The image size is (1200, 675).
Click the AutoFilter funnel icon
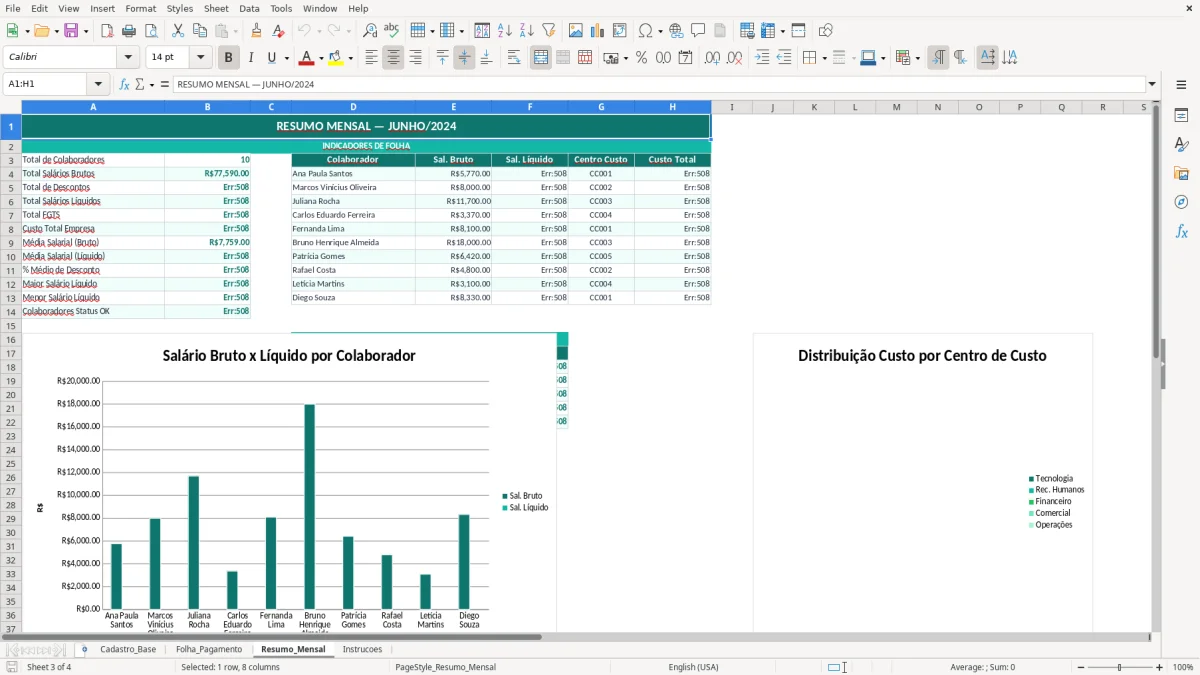click(548, 31)
